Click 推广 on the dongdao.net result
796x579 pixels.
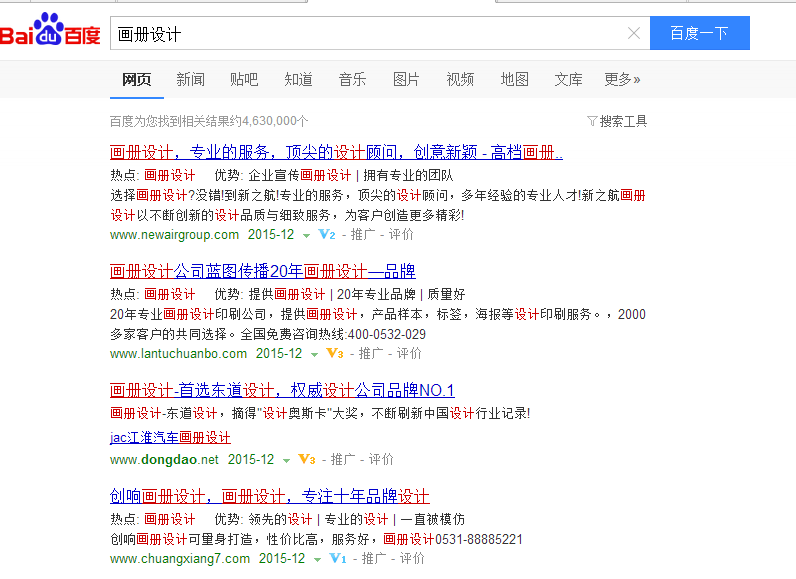tap(343, 460)
